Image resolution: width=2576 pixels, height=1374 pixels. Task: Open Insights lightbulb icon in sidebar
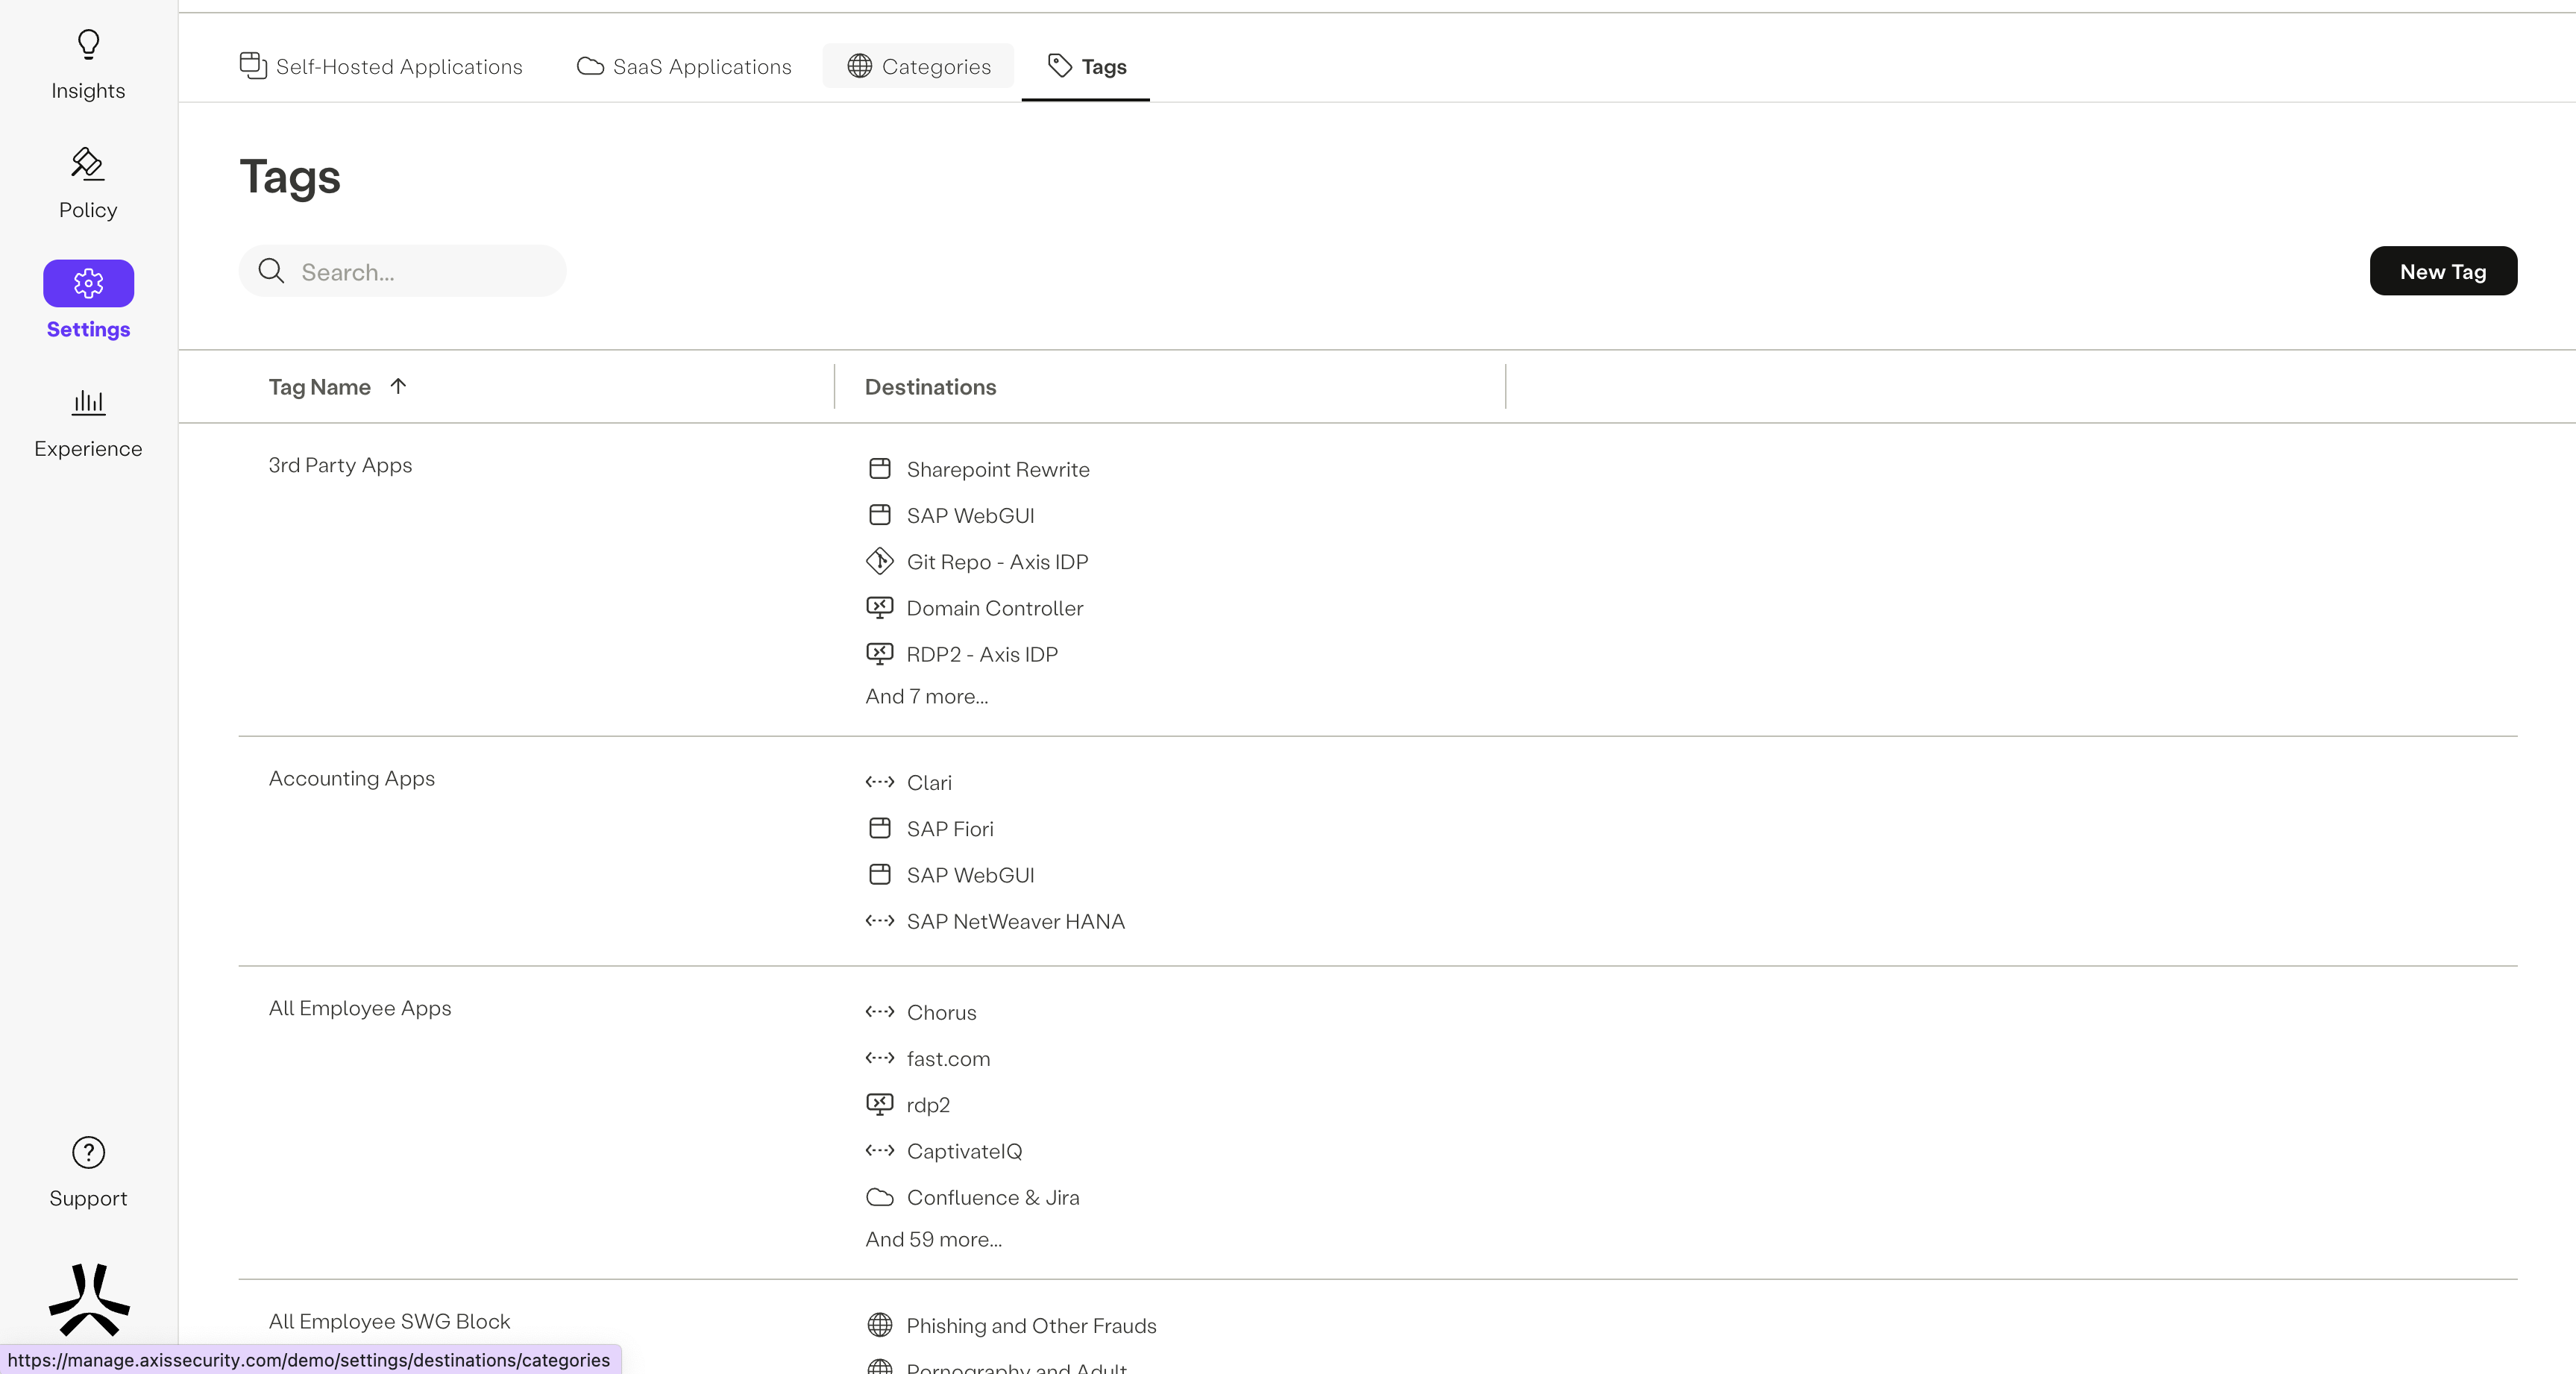tap(88, 44)
